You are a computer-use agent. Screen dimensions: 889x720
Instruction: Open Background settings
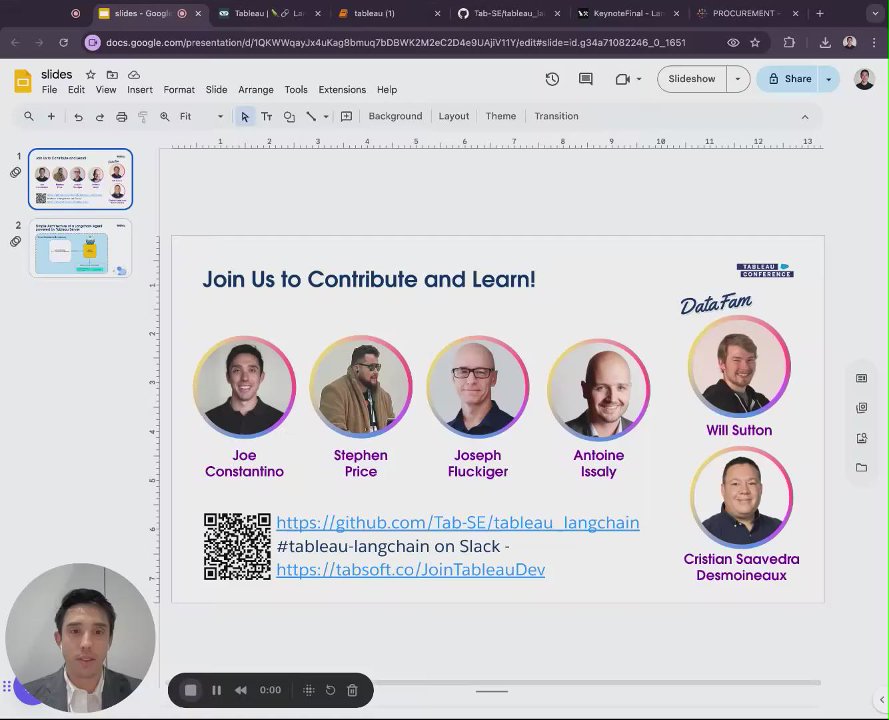coord(395,116)
